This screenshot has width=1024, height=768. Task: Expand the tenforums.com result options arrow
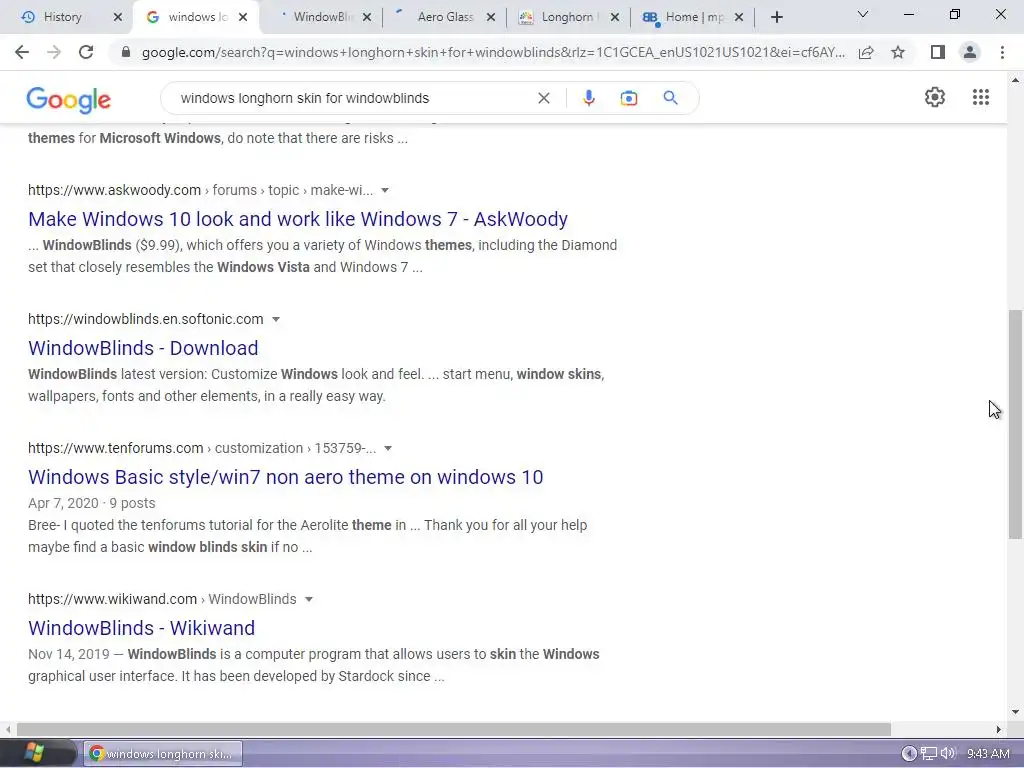[x=388, y=449]
